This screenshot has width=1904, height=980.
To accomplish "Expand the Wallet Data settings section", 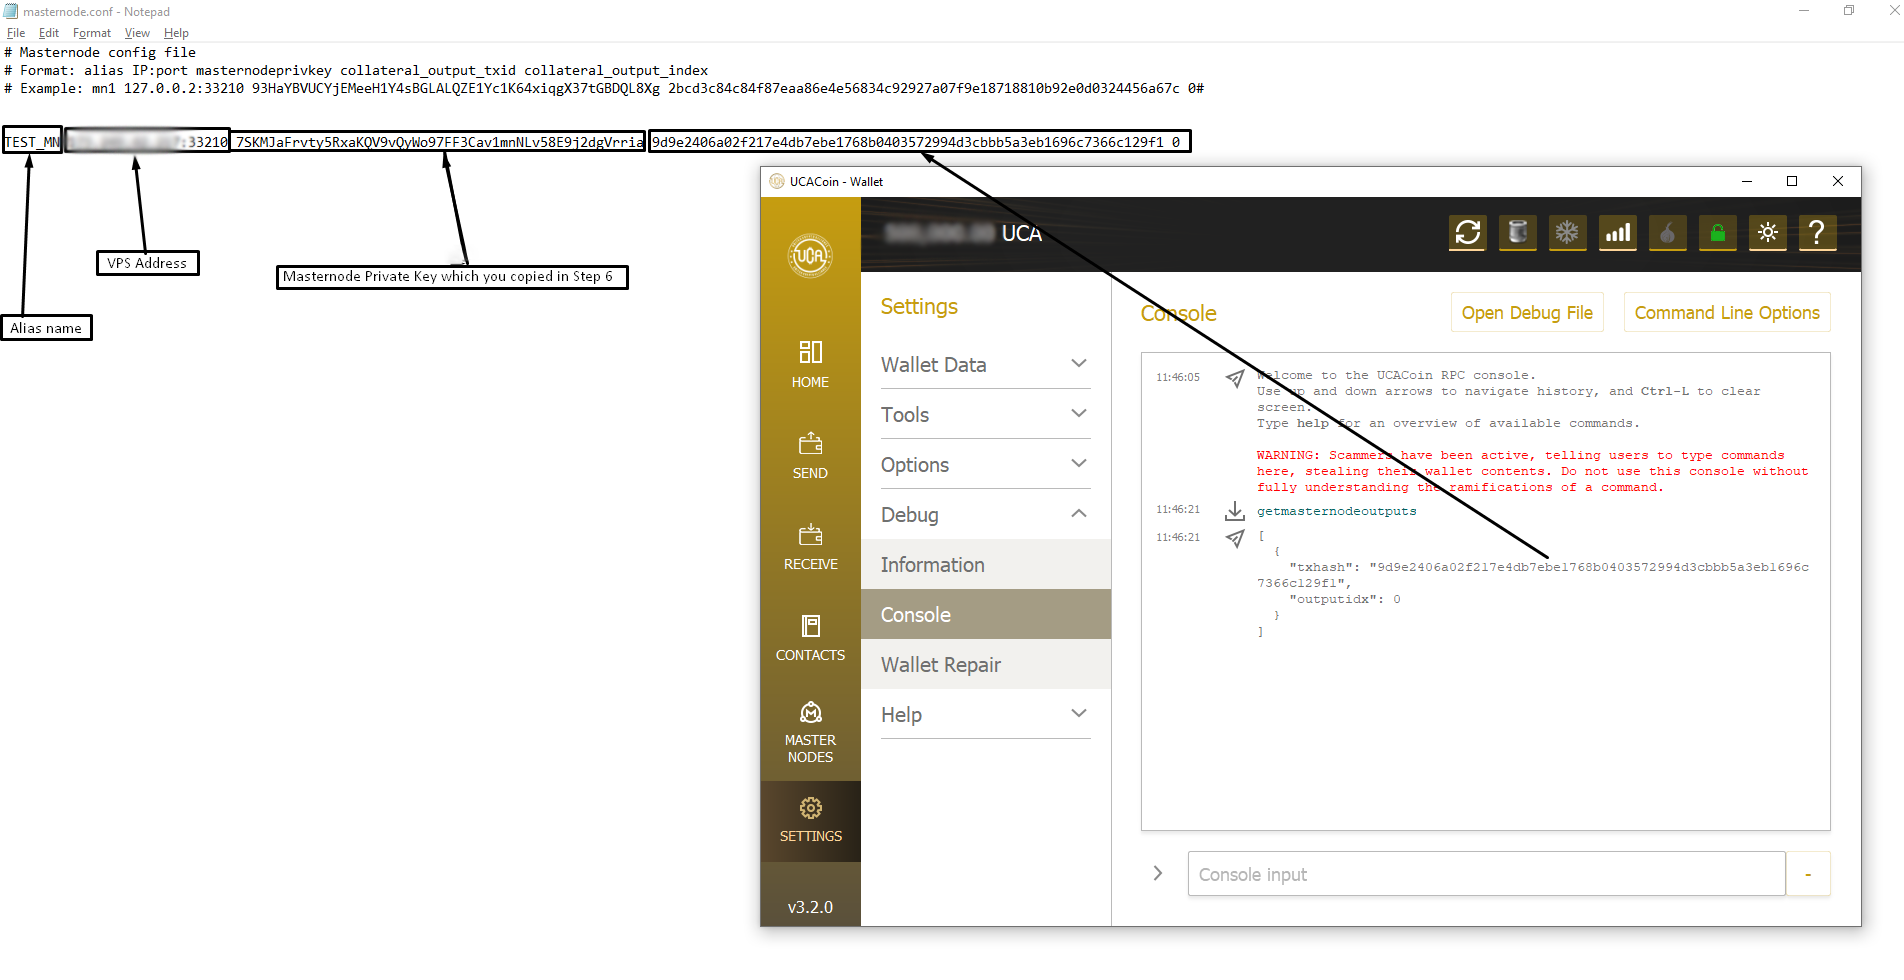I will tap(985, 364).
